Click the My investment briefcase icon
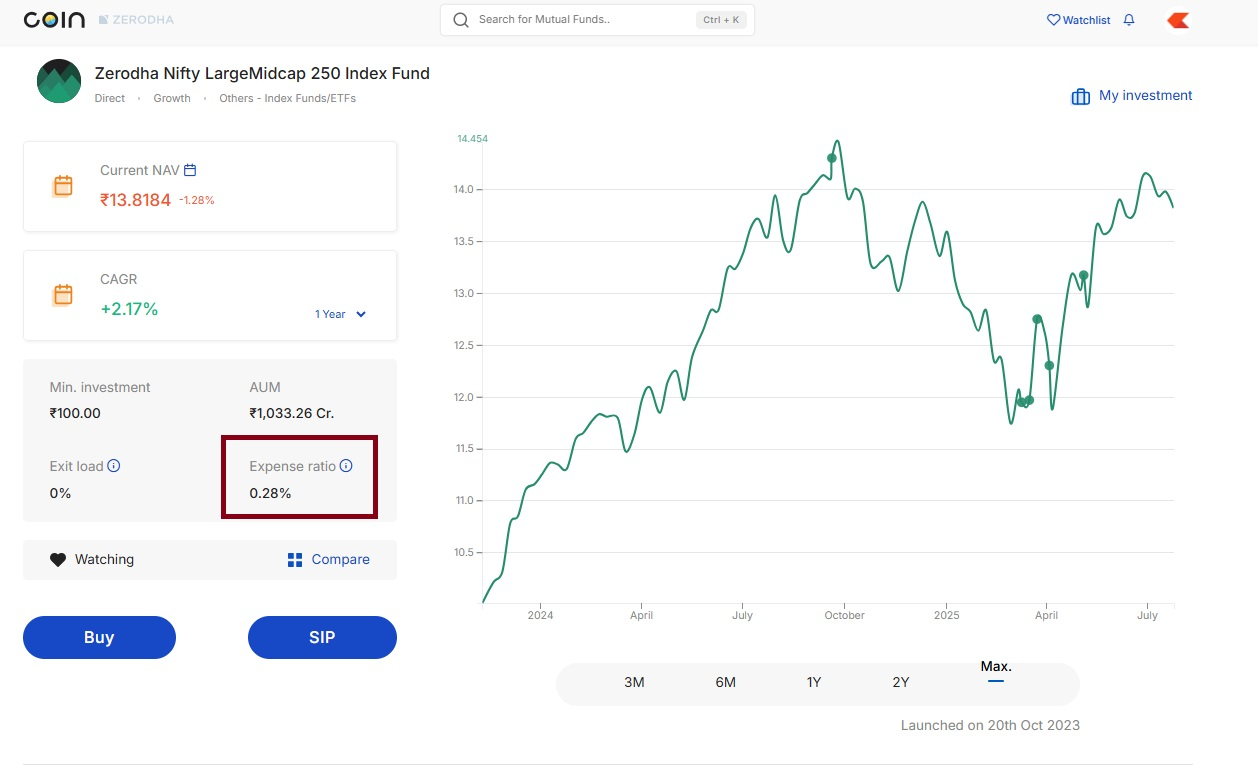Viewport: 1258px width, 765px height. click(x=1080, y=97)
